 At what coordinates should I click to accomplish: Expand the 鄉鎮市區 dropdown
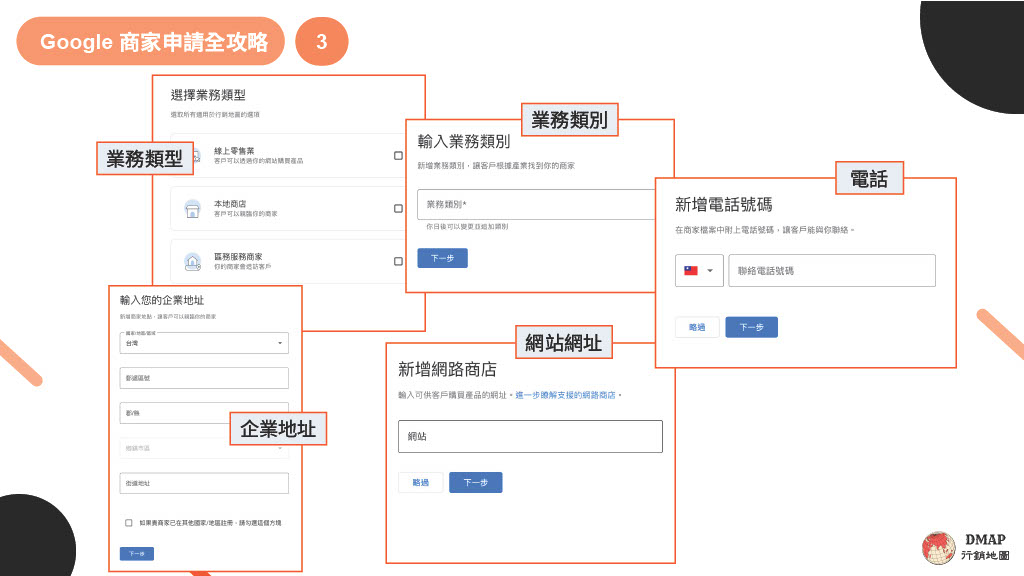click(204, 448)
